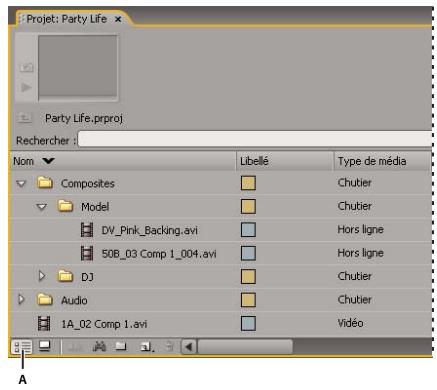Click the preview thumbnail viewer area
The width and height of the screenshot is (437, 390).
pos(78,67)
